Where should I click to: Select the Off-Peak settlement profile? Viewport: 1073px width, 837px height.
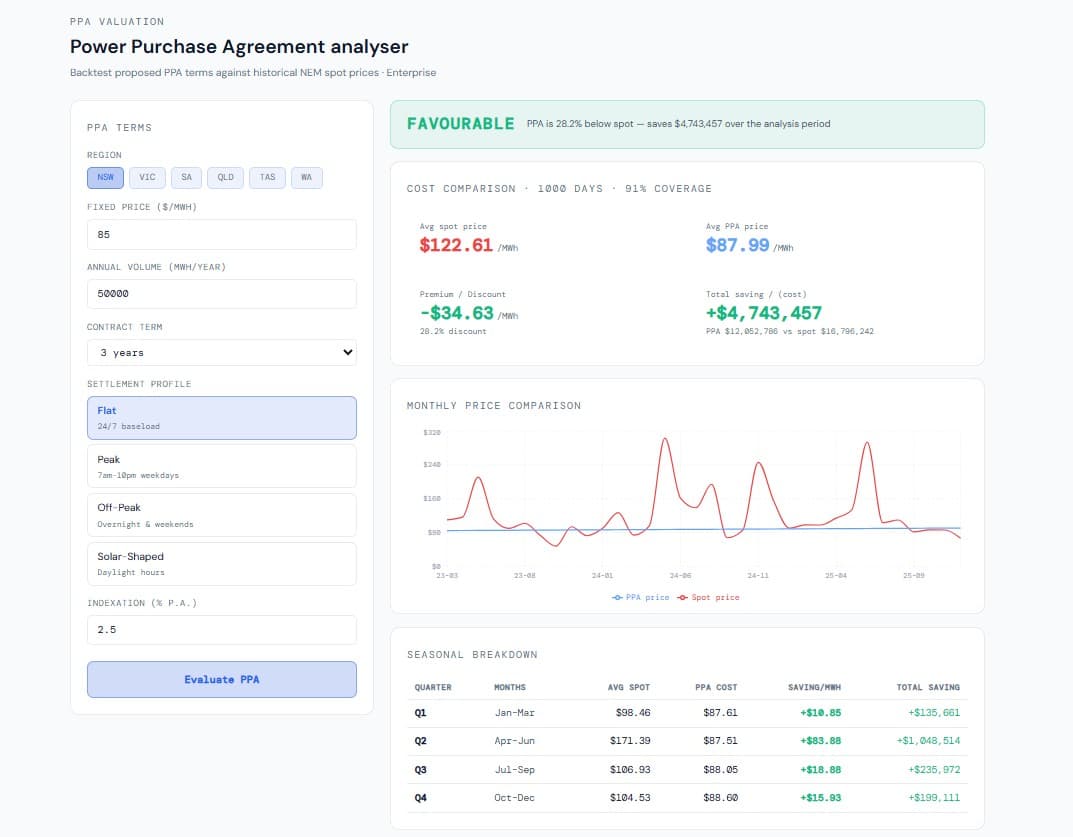(x=221, y=515)
